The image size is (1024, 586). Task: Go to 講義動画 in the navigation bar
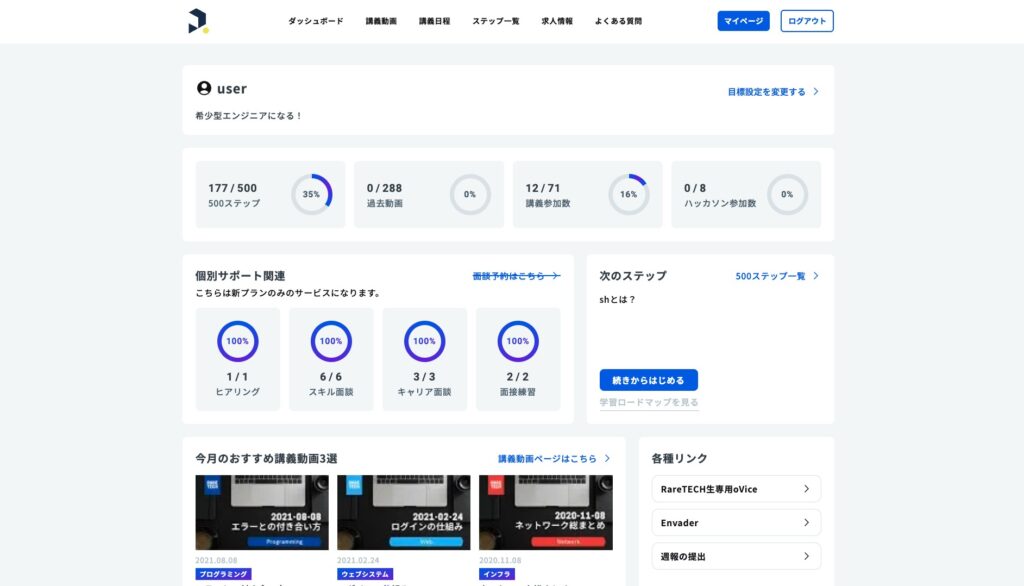(381, 21)
